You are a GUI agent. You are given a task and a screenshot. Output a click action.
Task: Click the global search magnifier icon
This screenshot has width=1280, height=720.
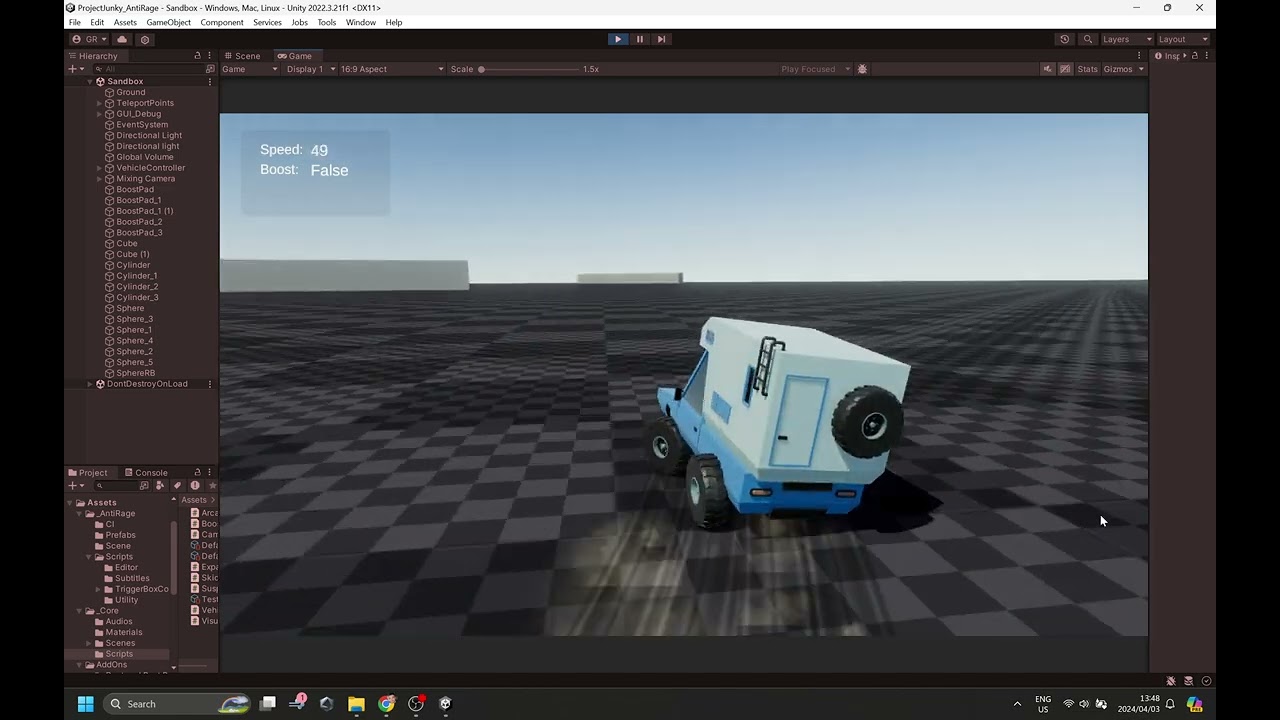1087,39
